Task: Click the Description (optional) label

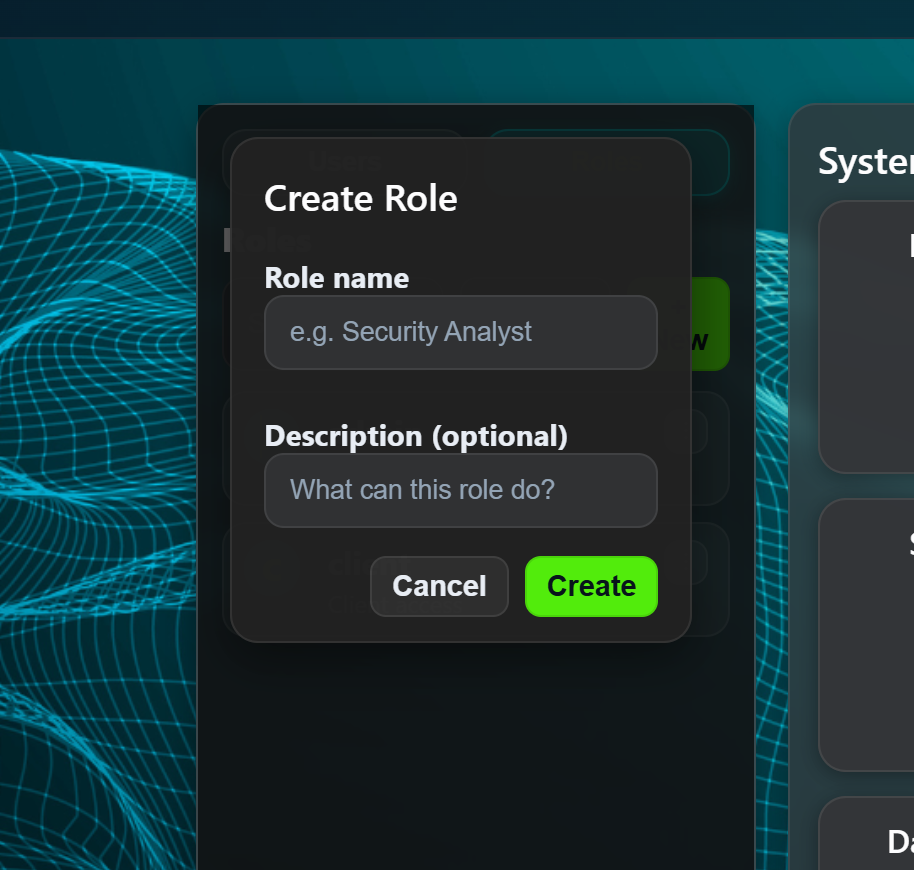Action: pos(416,436)
